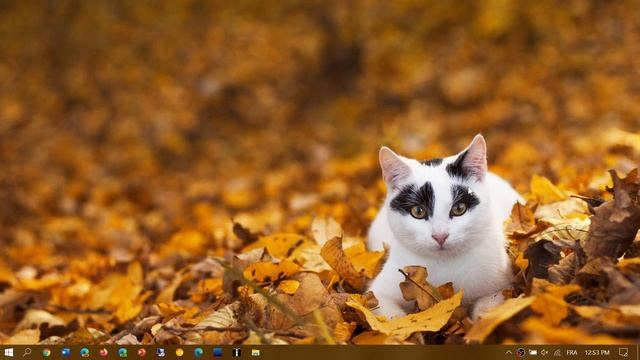640x360 pixels.
Task: Open the muted volume speaker control
Action: [544, 352]
